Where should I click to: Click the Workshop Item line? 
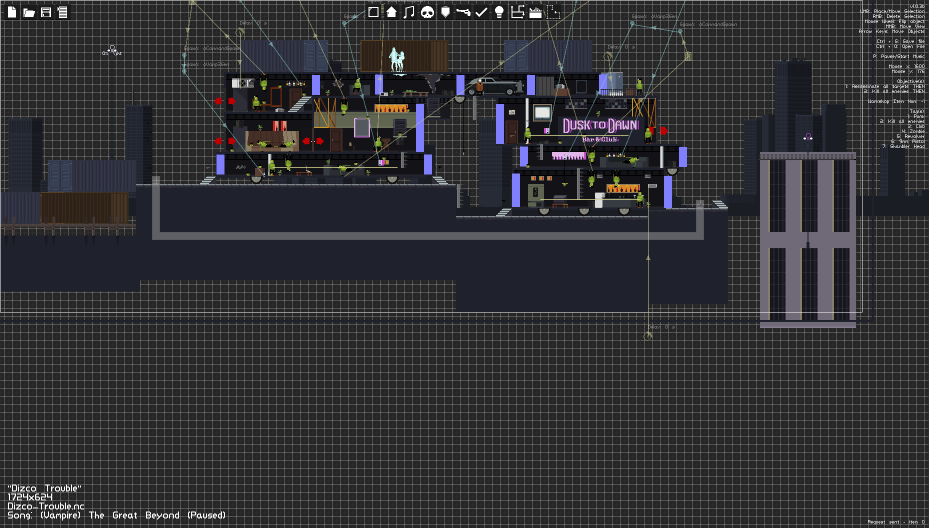point(896,101)
